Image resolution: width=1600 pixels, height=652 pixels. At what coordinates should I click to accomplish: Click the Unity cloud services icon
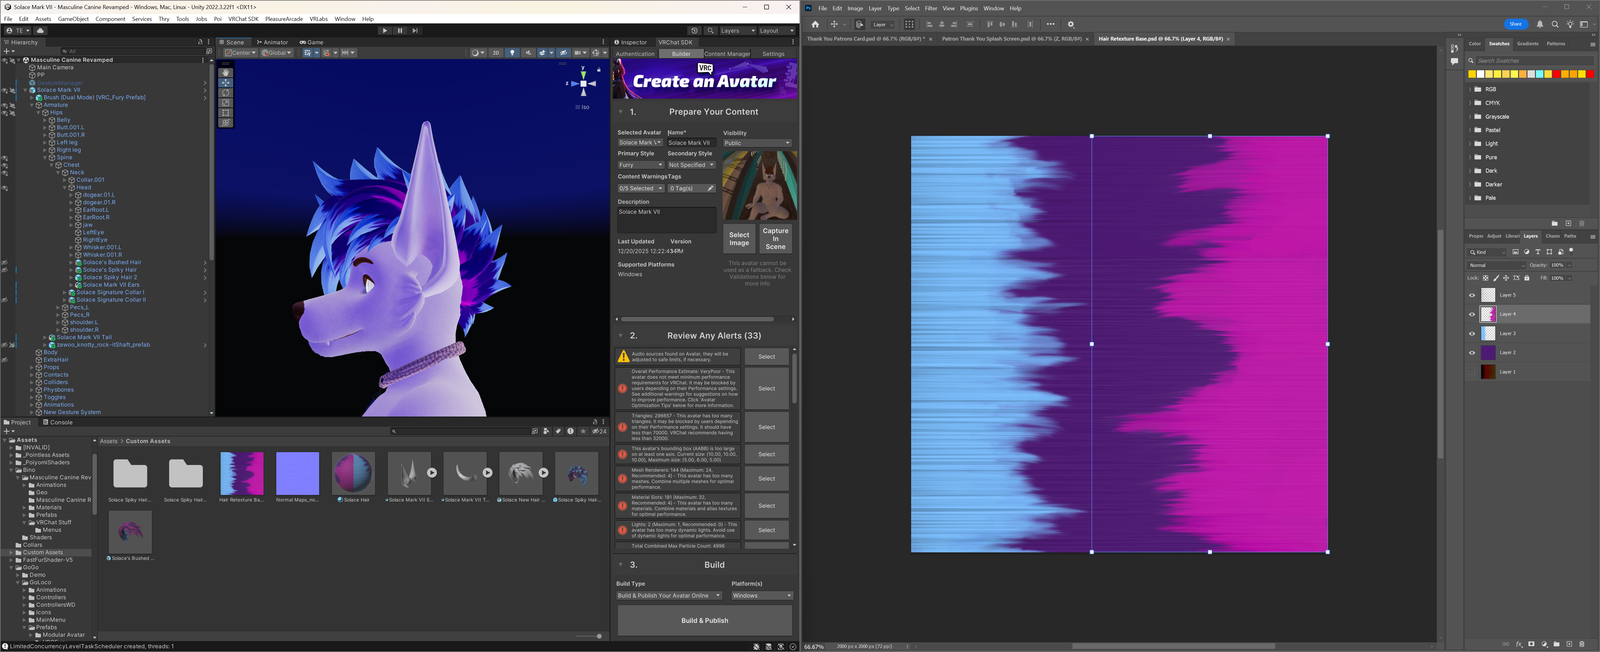(x=41, y=31)
